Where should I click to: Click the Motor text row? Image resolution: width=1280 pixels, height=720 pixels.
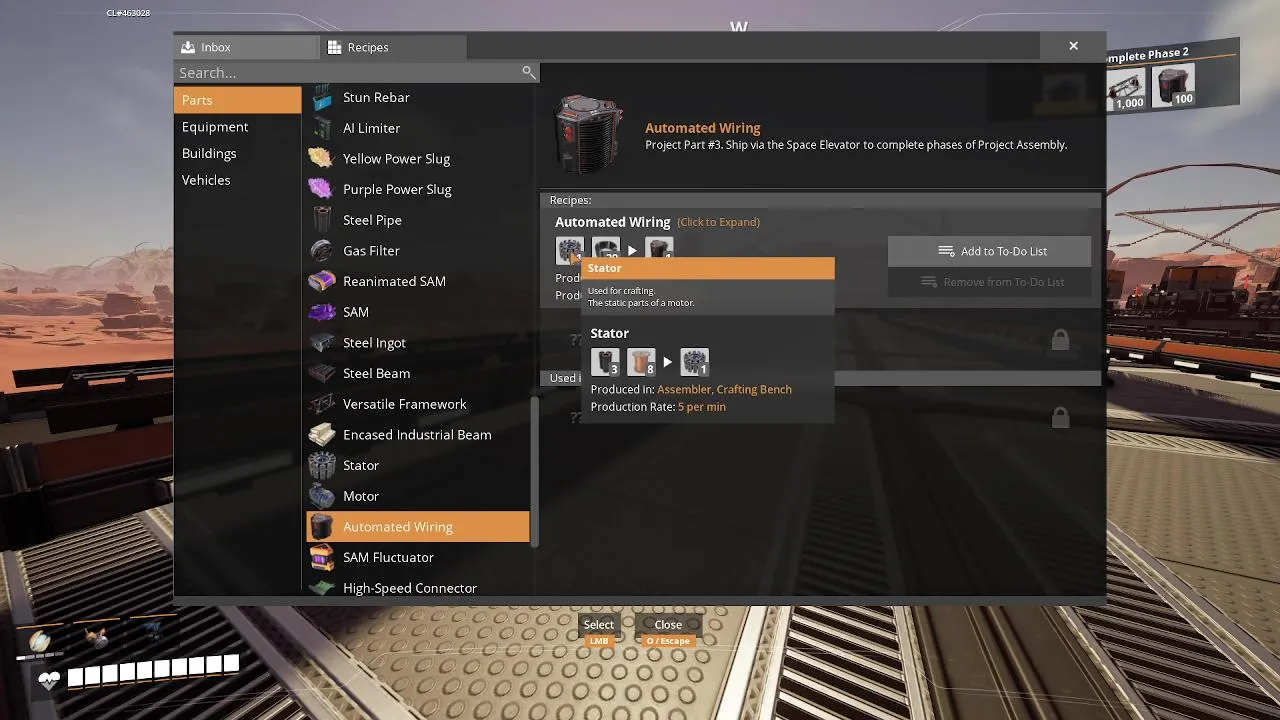point(418,496)
